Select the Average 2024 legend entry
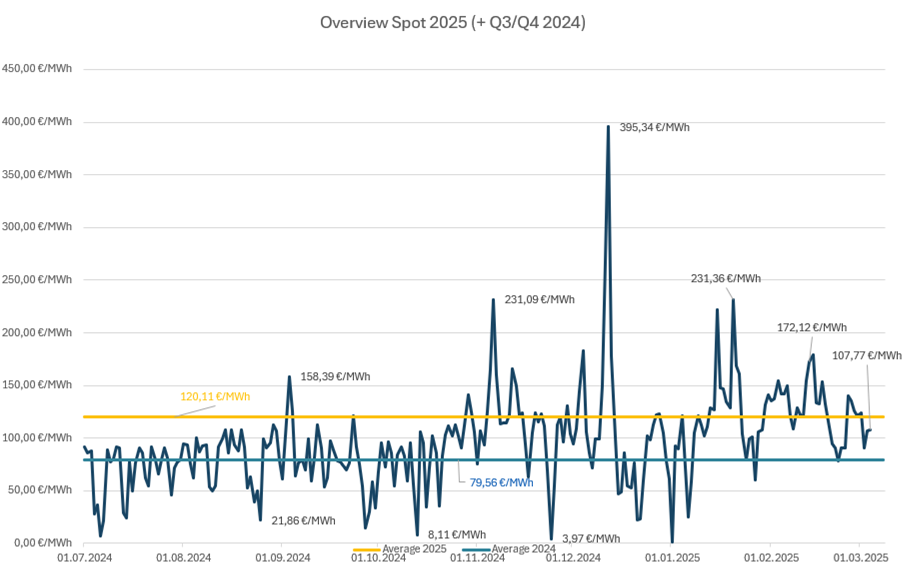Screen dimensions: 906x569 [x=523, y=549]
